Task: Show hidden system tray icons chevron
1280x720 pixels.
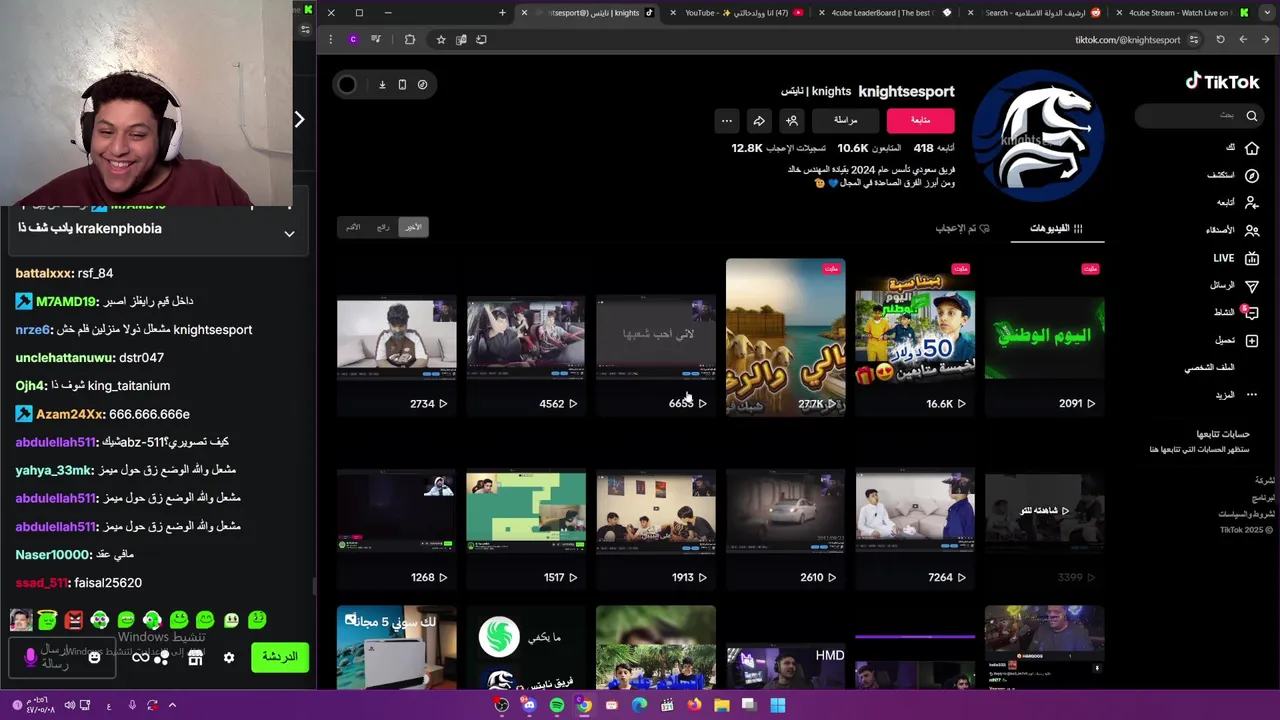Action: point(172,705)
